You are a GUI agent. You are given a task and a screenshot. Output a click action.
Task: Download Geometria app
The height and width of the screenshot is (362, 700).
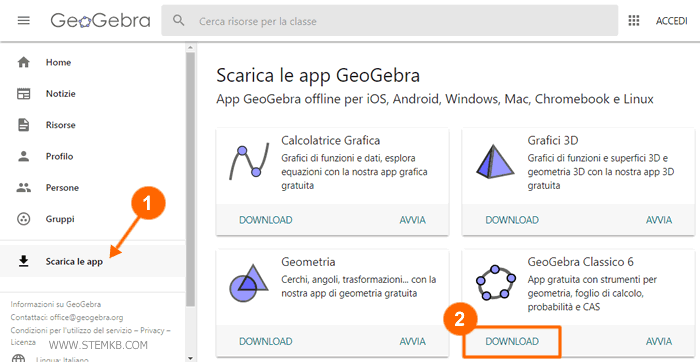(x=266, y=341)
